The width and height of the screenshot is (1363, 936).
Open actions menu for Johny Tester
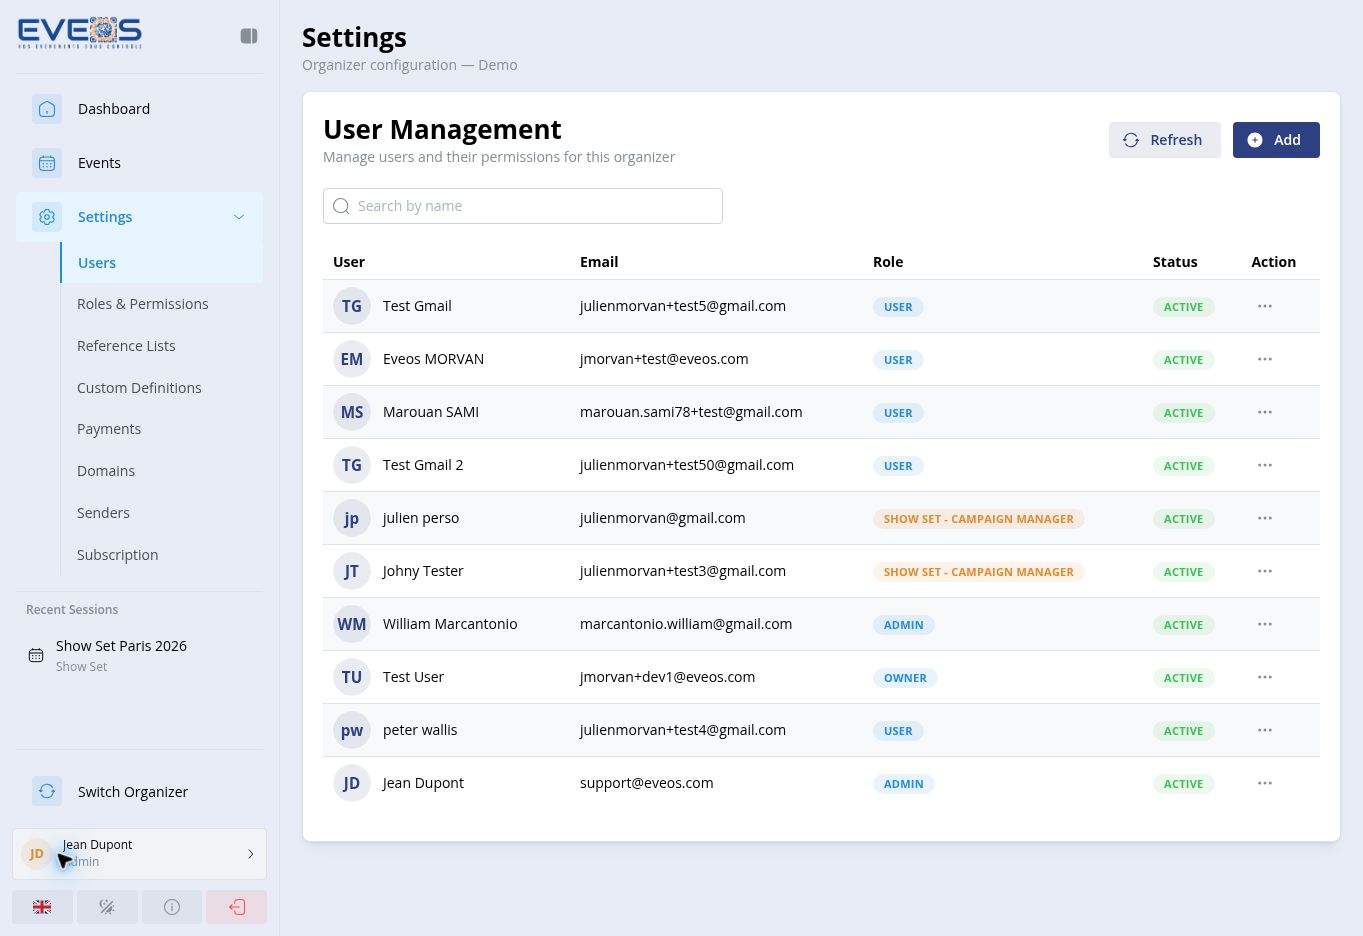pyautogui.click(x=1265, y=571)
